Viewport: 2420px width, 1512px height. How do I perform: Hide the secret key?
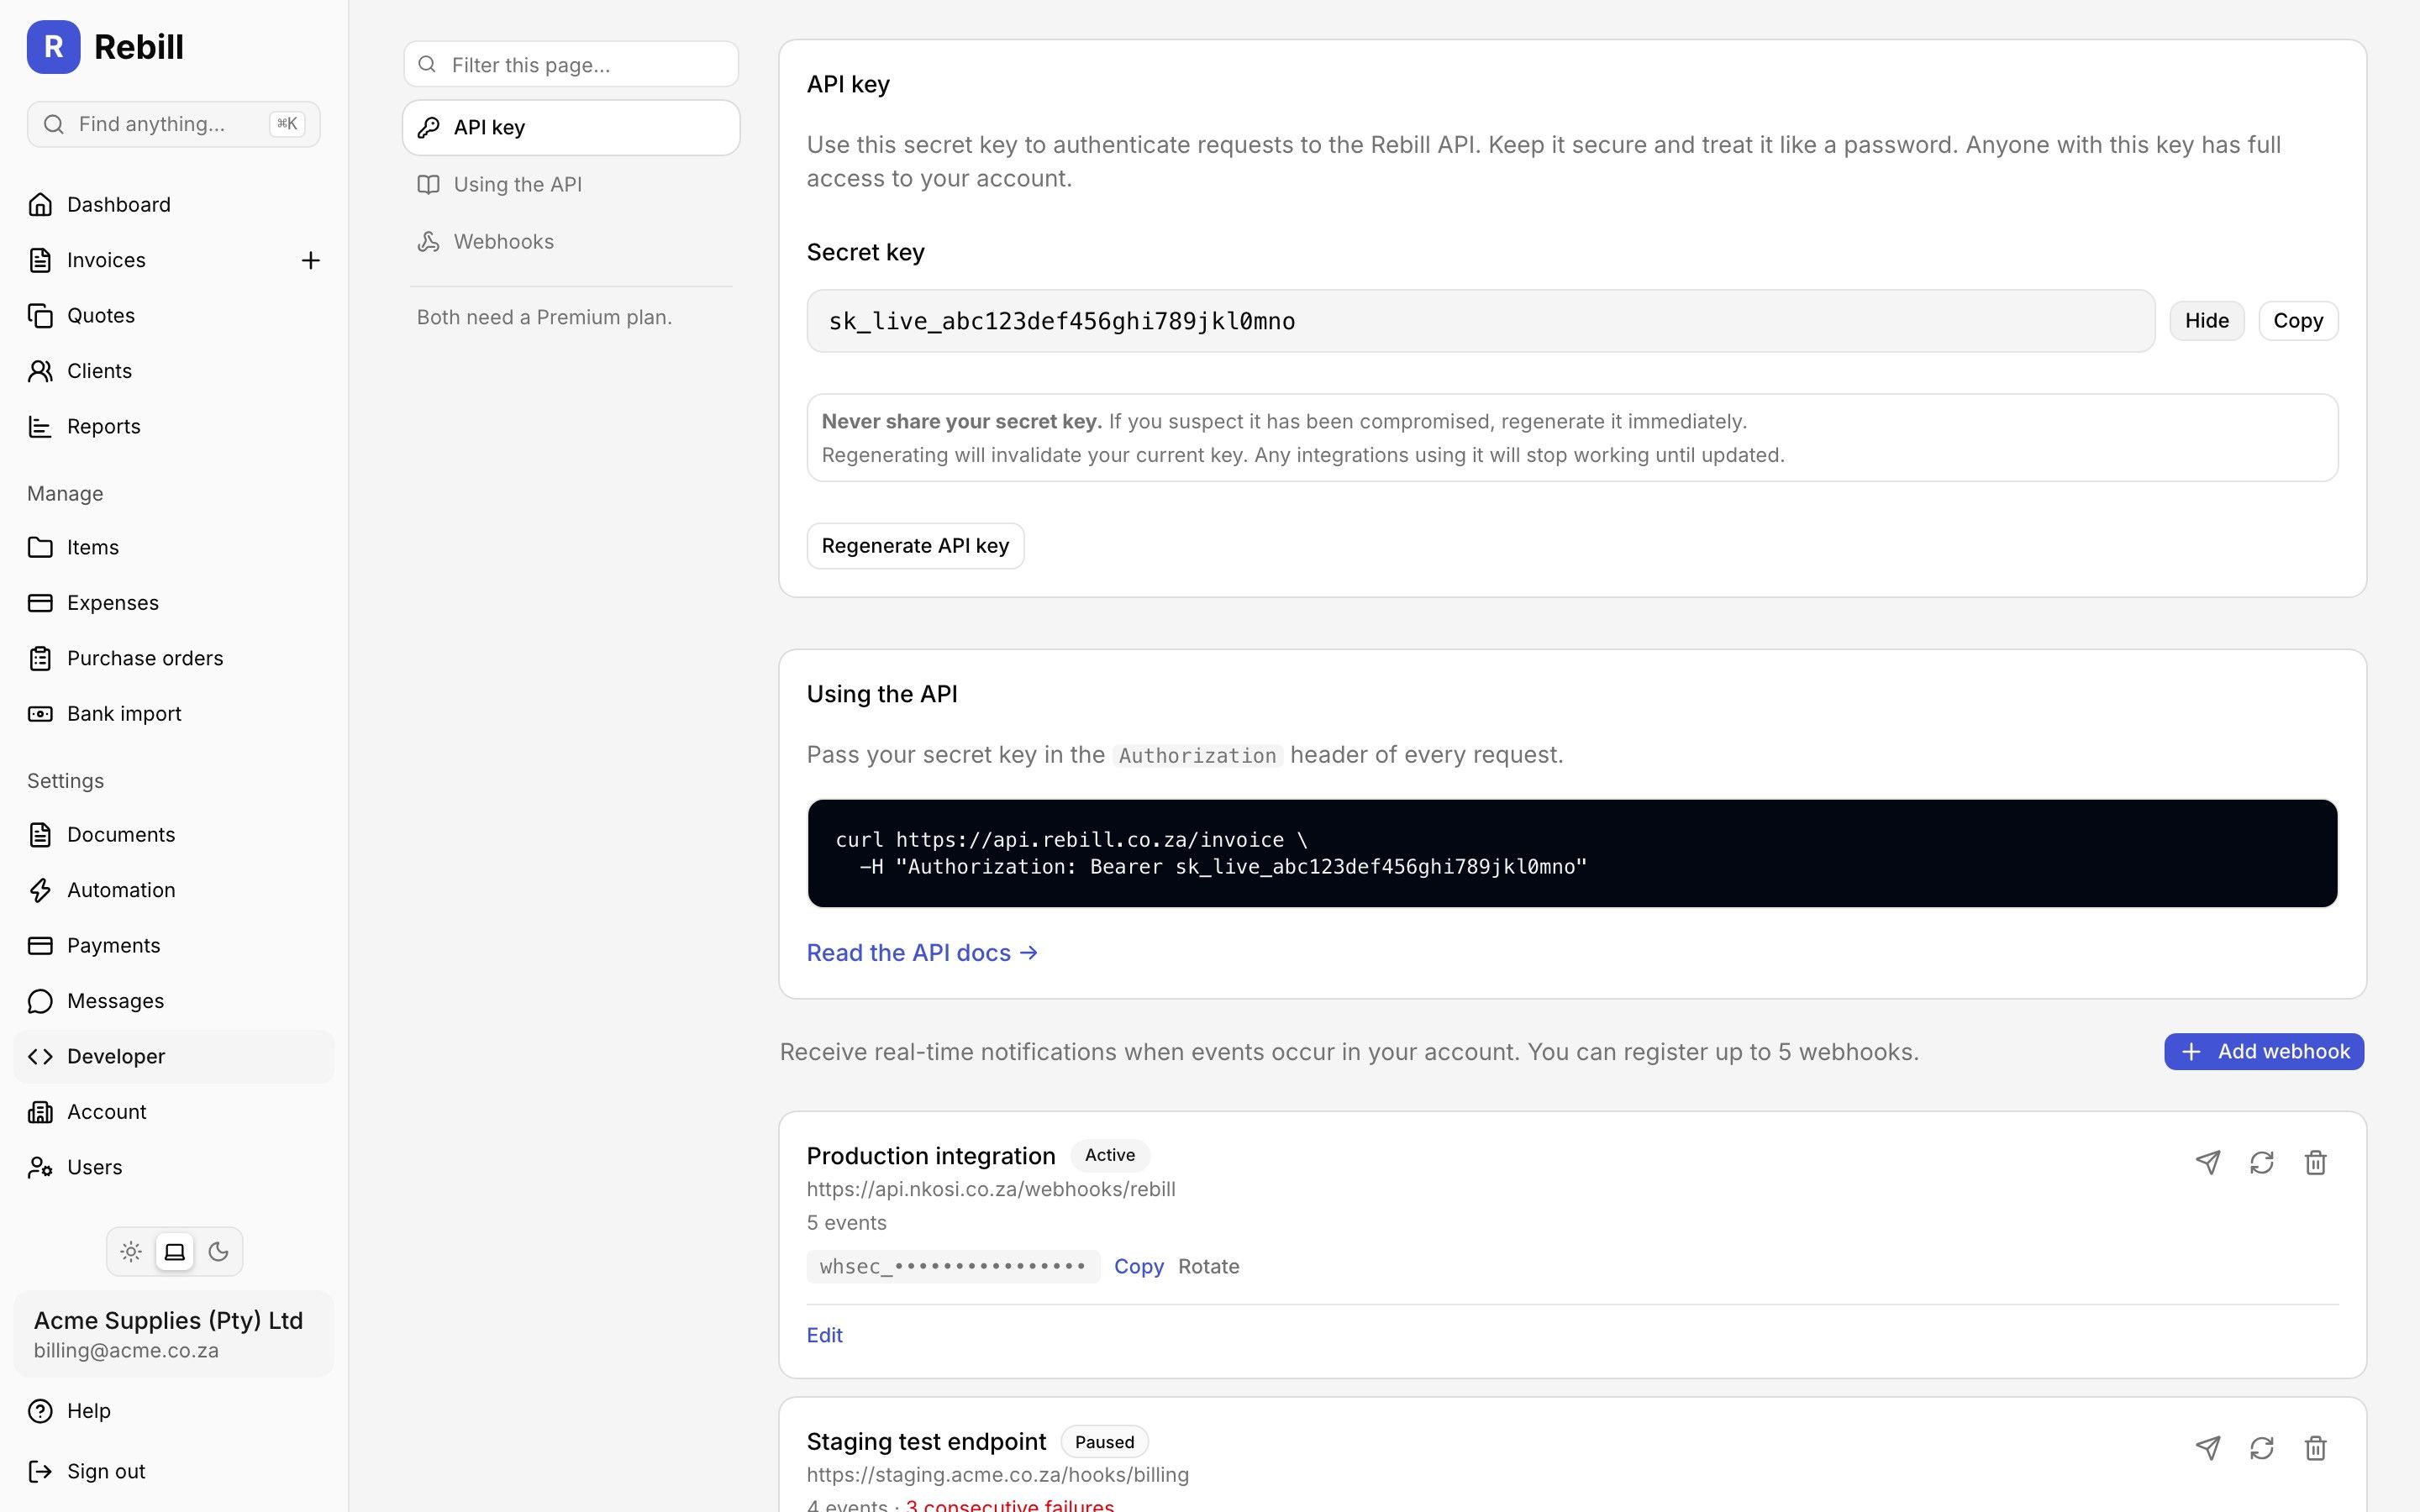point(2206,321)
